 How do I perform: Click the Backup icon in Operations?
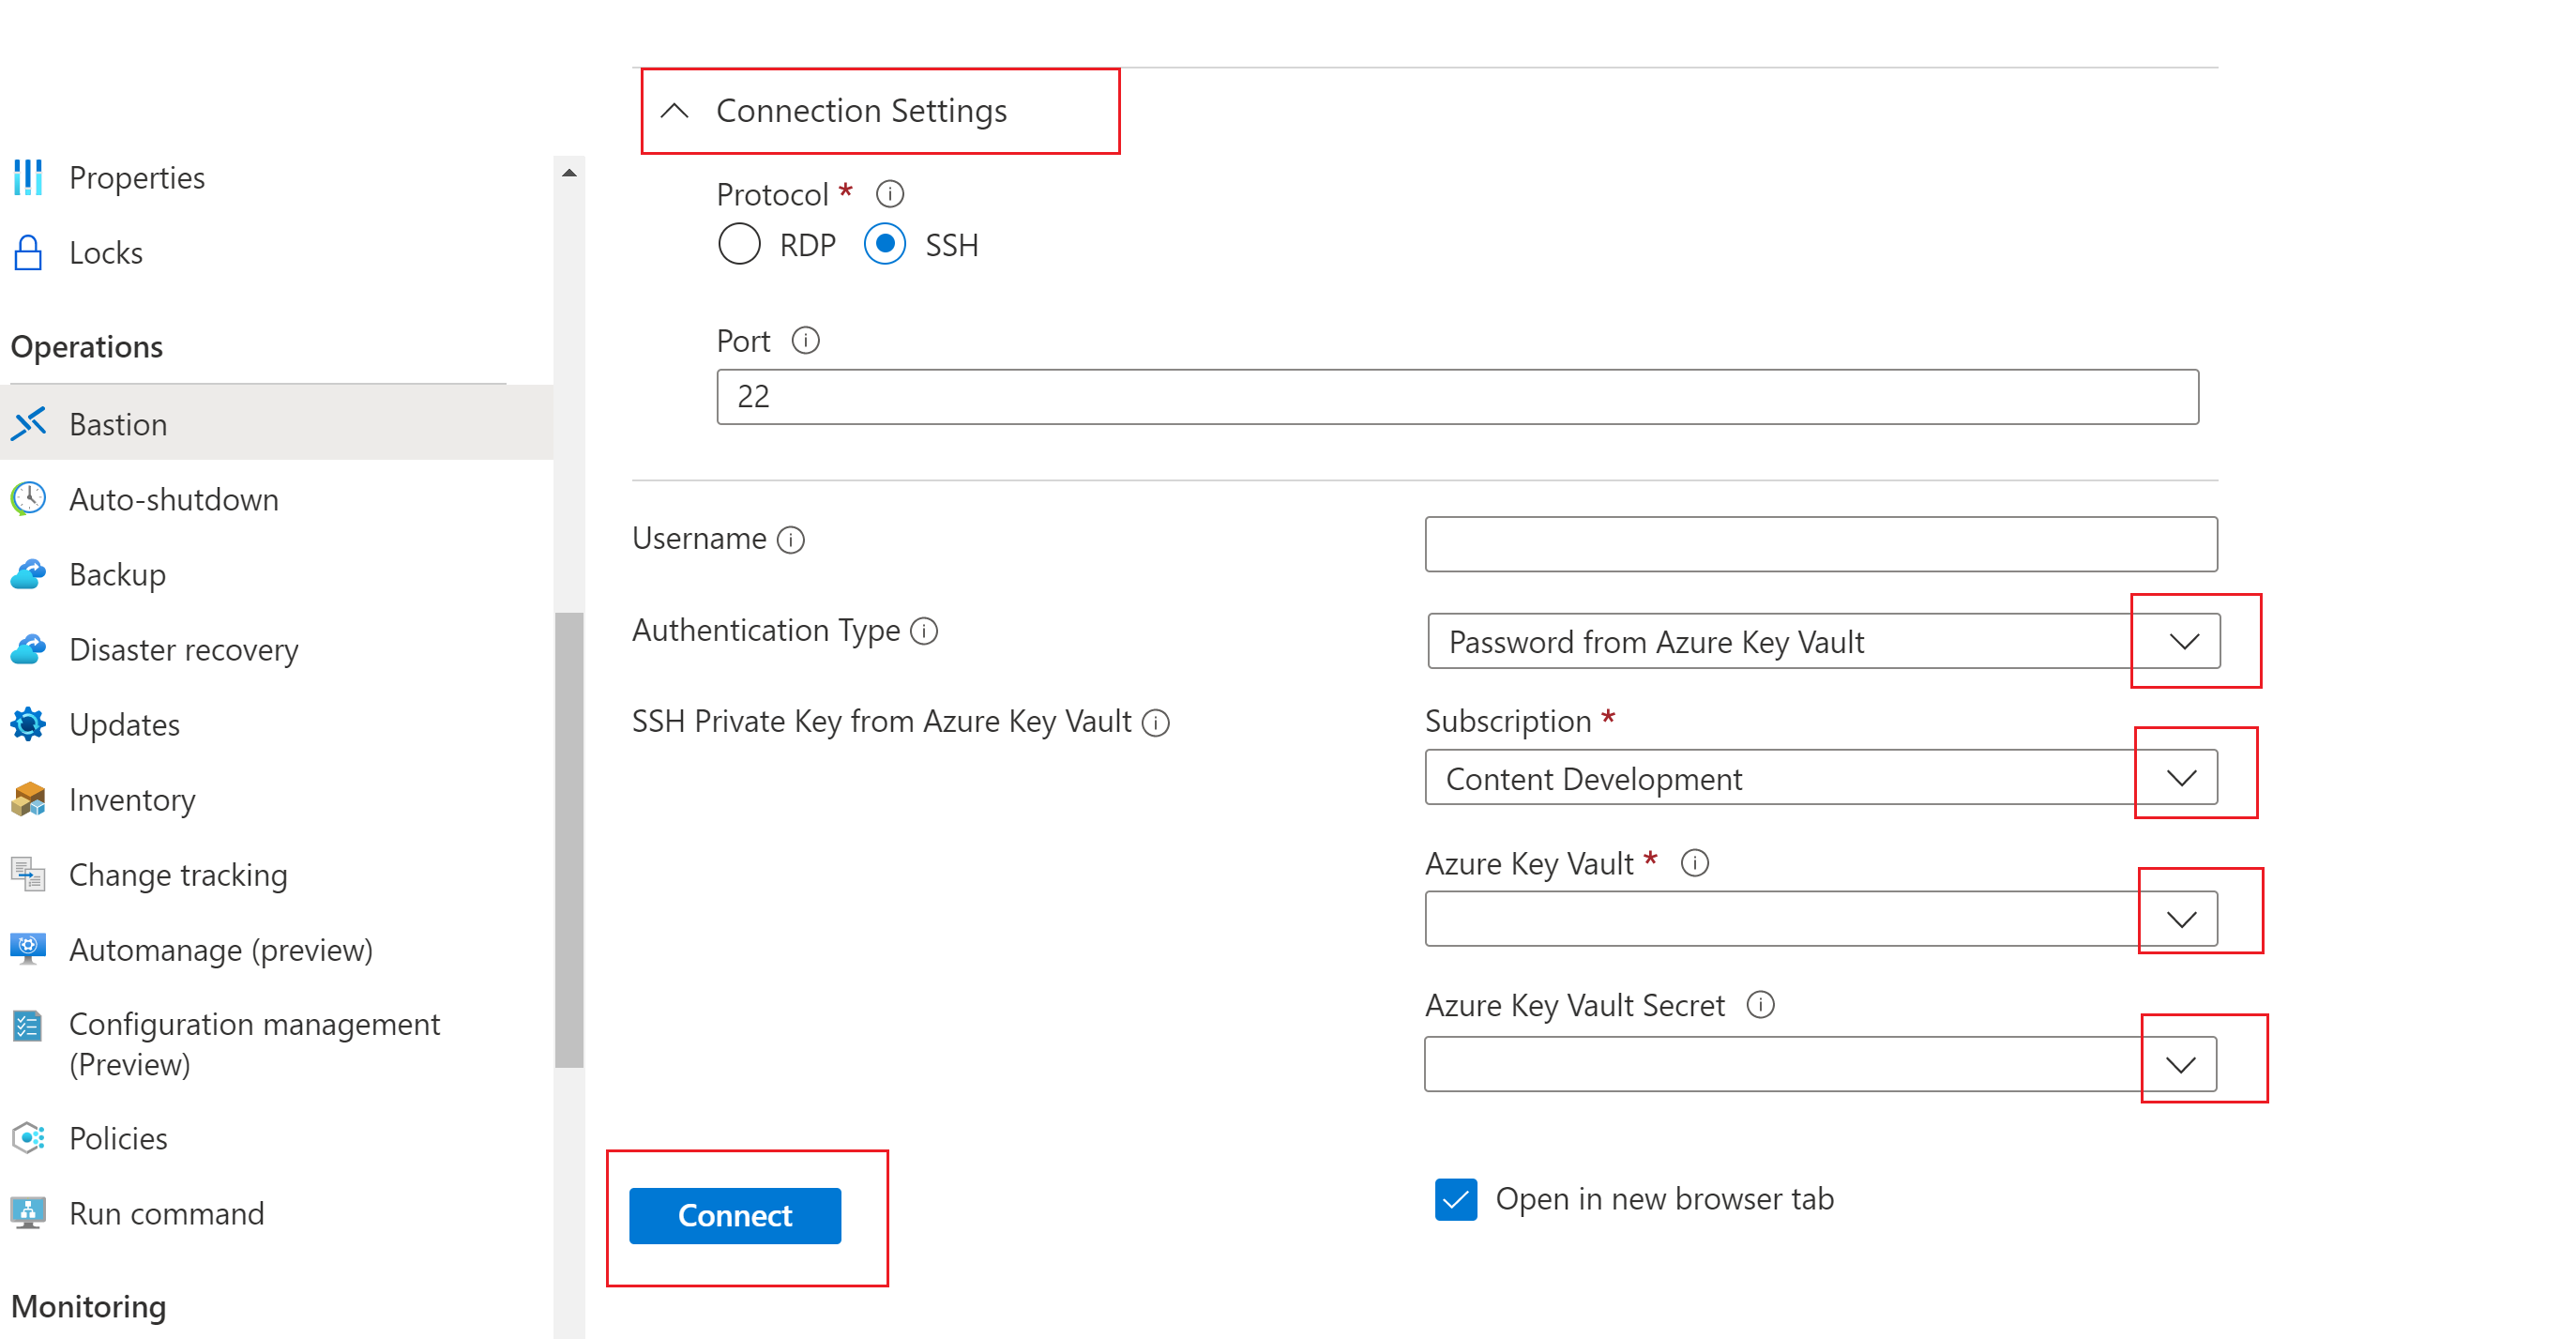pos(29,574)
